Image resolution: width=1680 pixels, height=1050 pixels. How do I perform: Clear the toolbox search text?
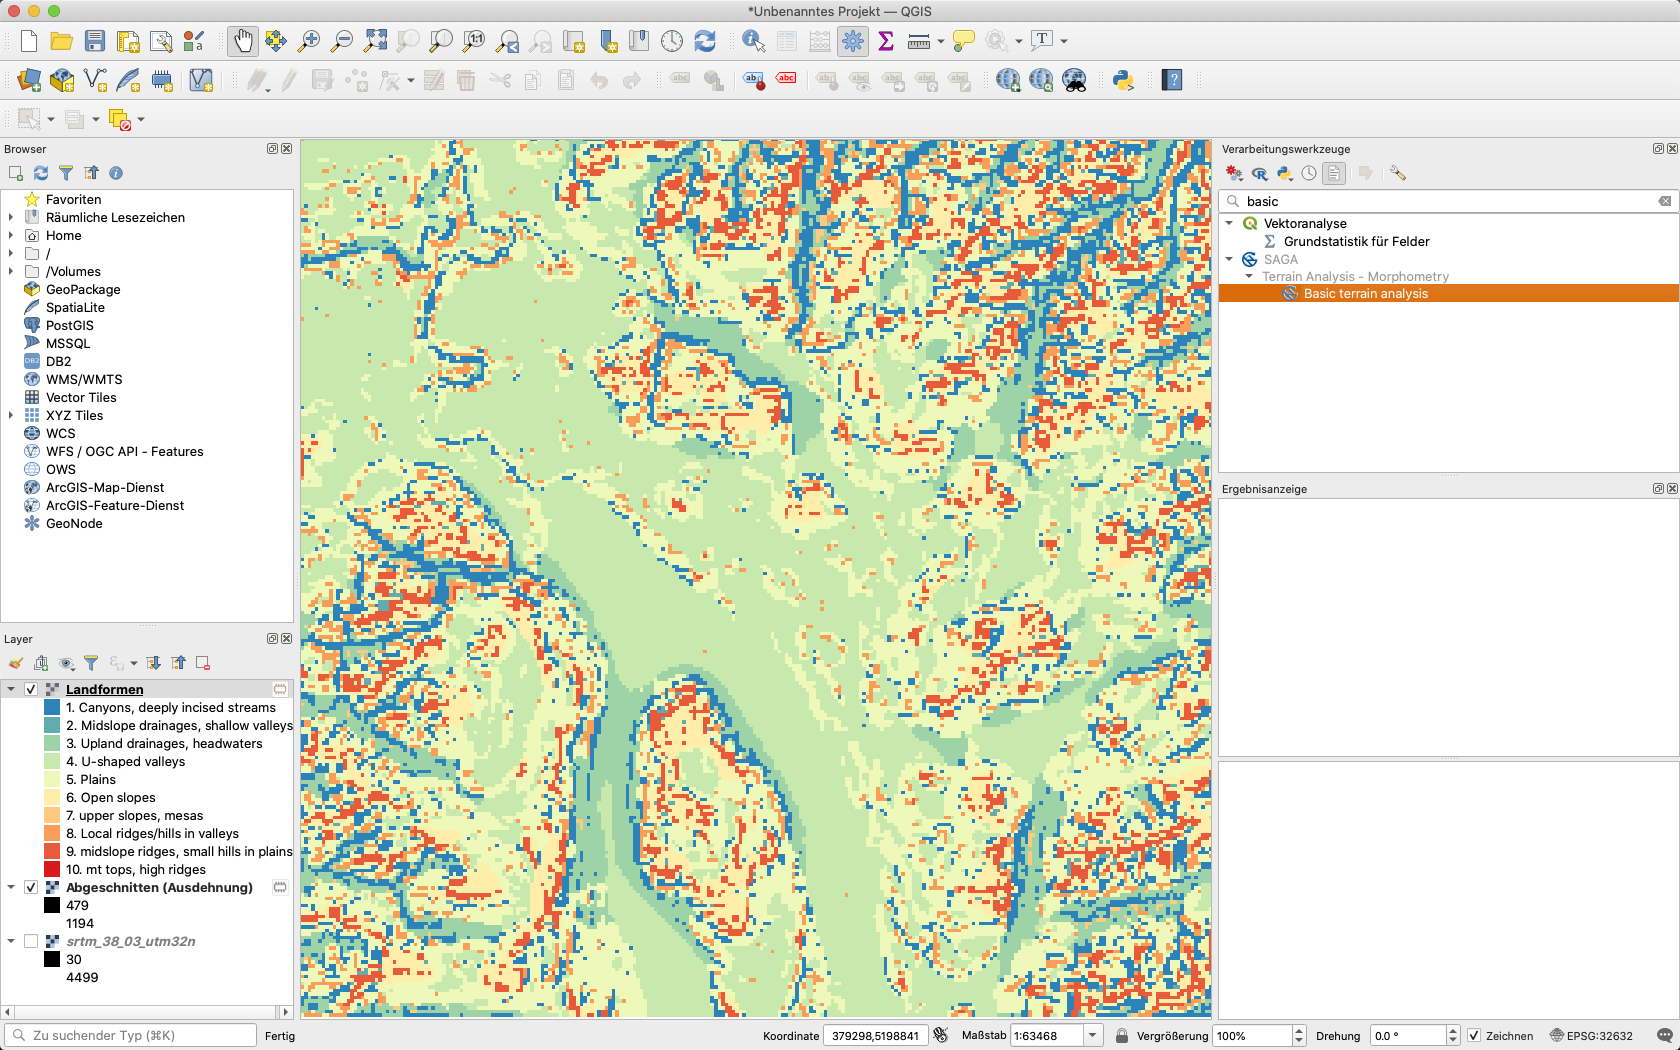click(1665, 201)
